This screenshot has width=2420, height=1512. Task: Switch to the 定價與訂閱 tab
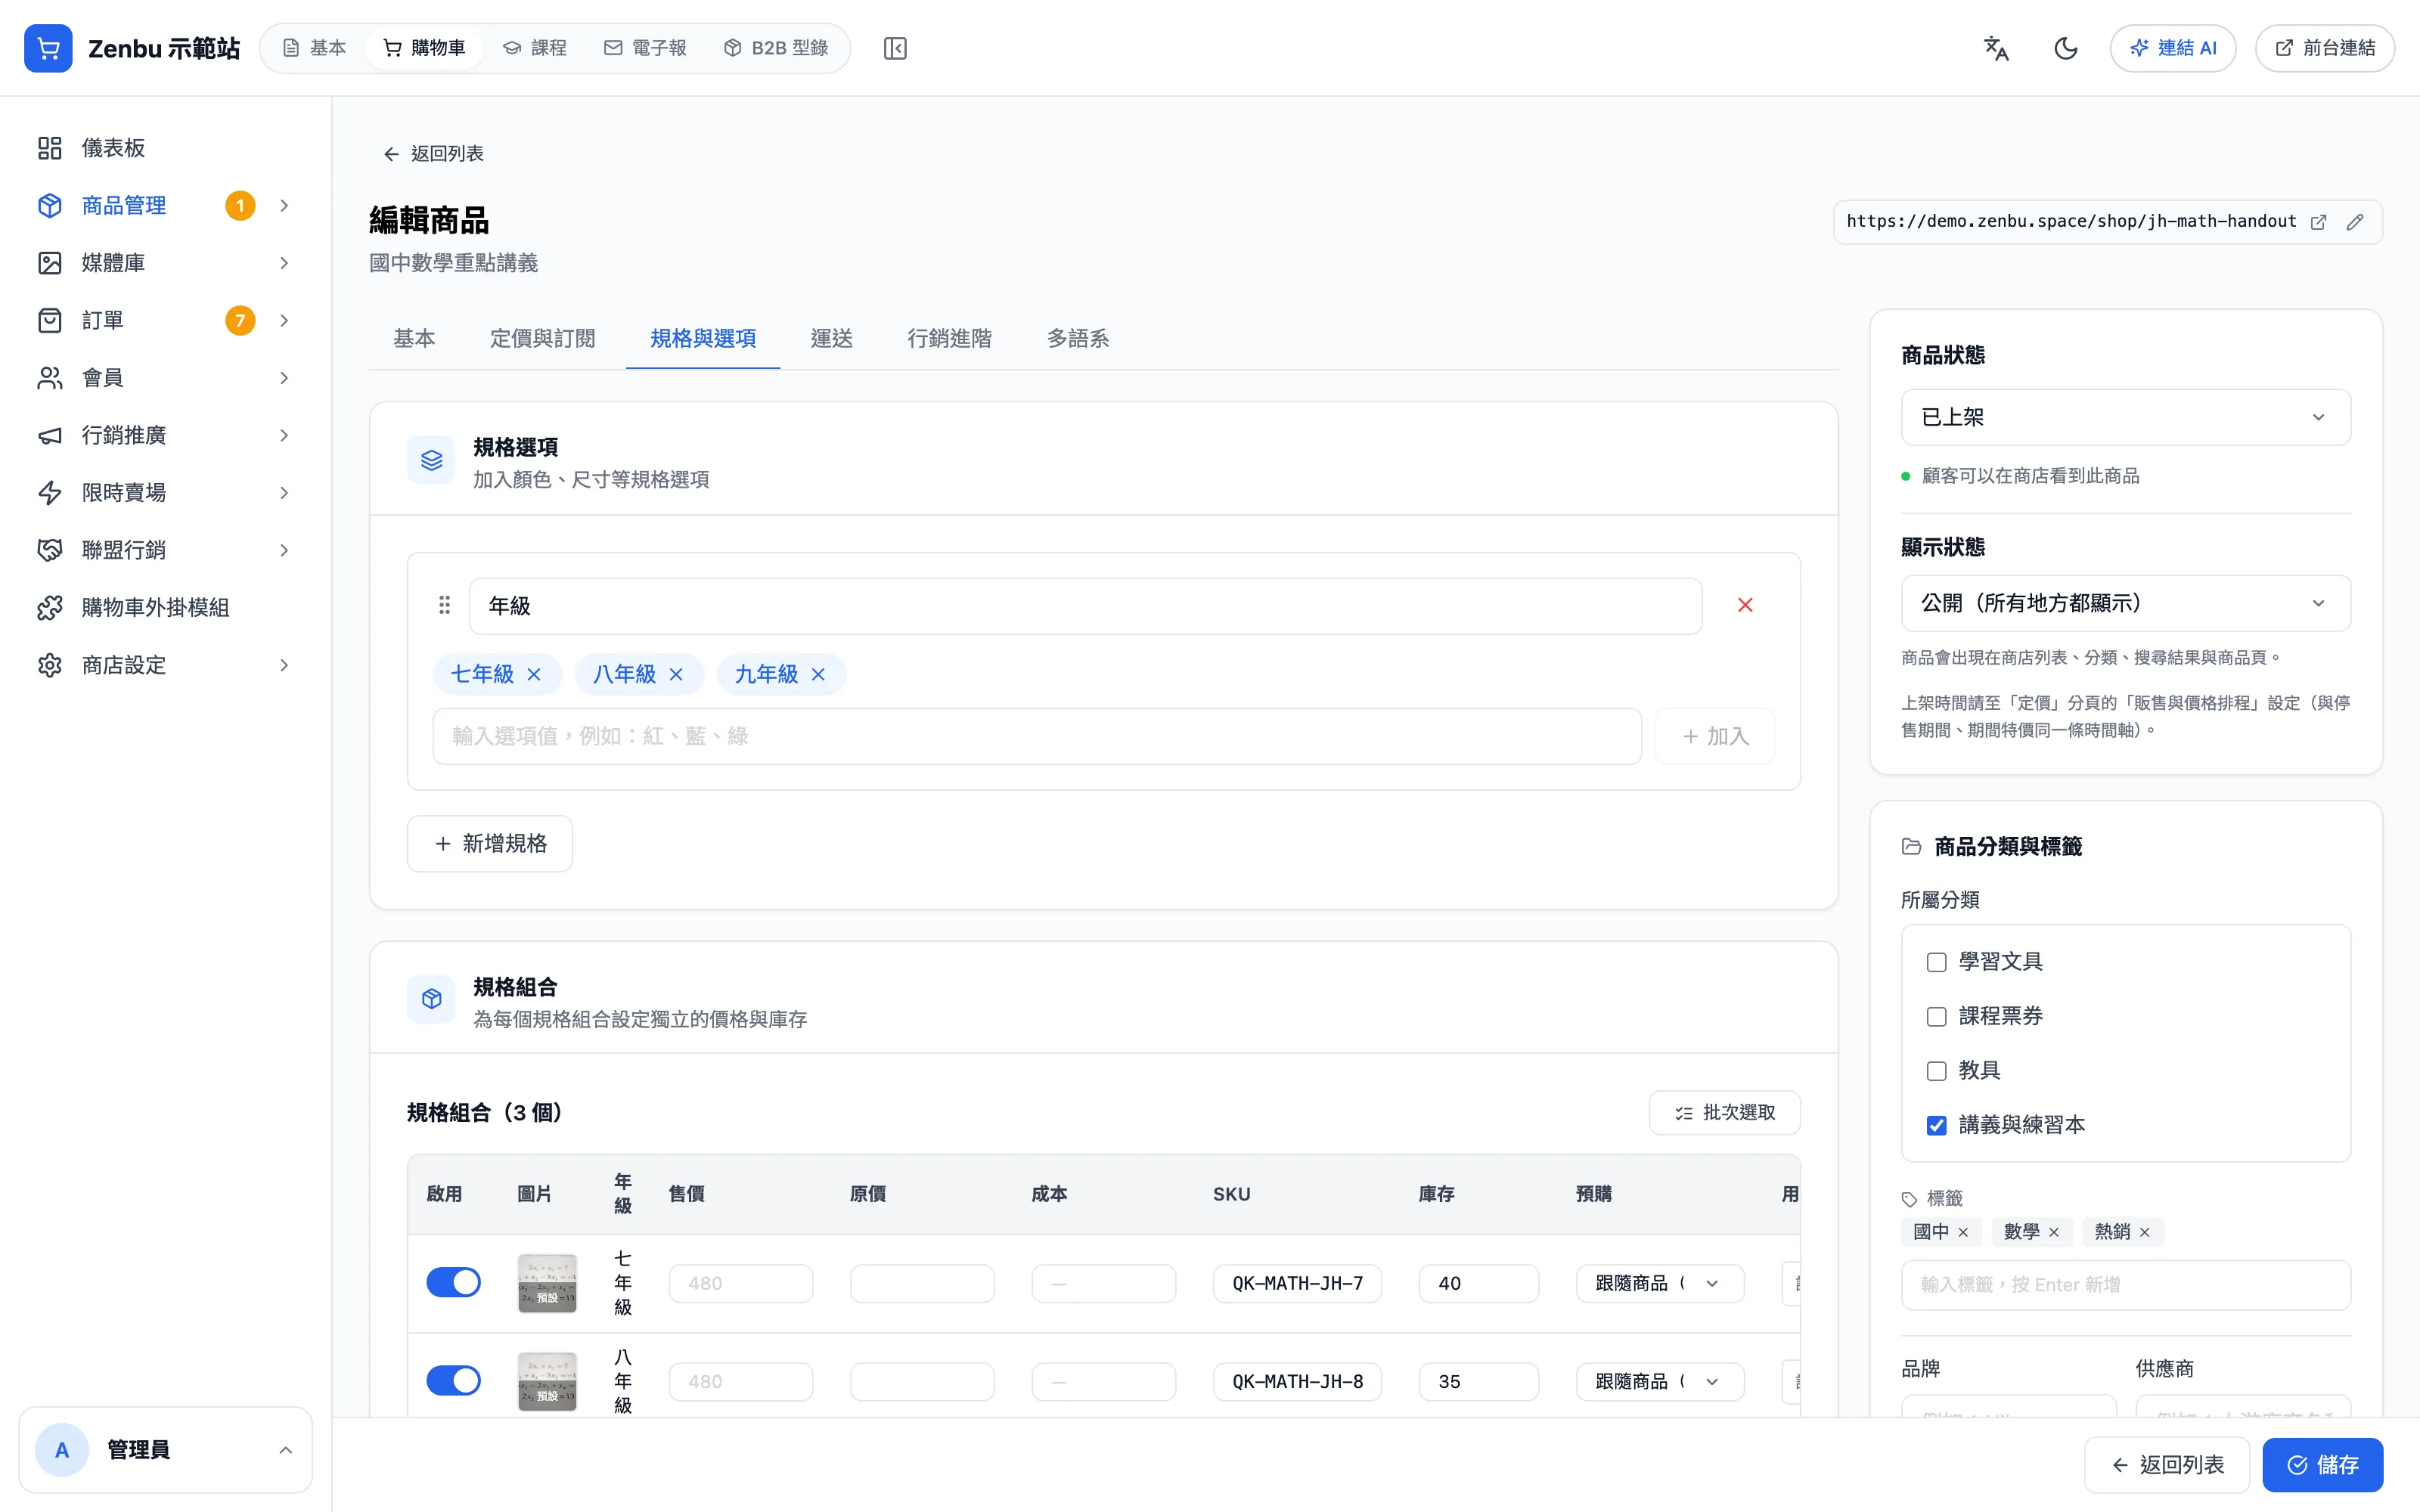coord(542,339)
